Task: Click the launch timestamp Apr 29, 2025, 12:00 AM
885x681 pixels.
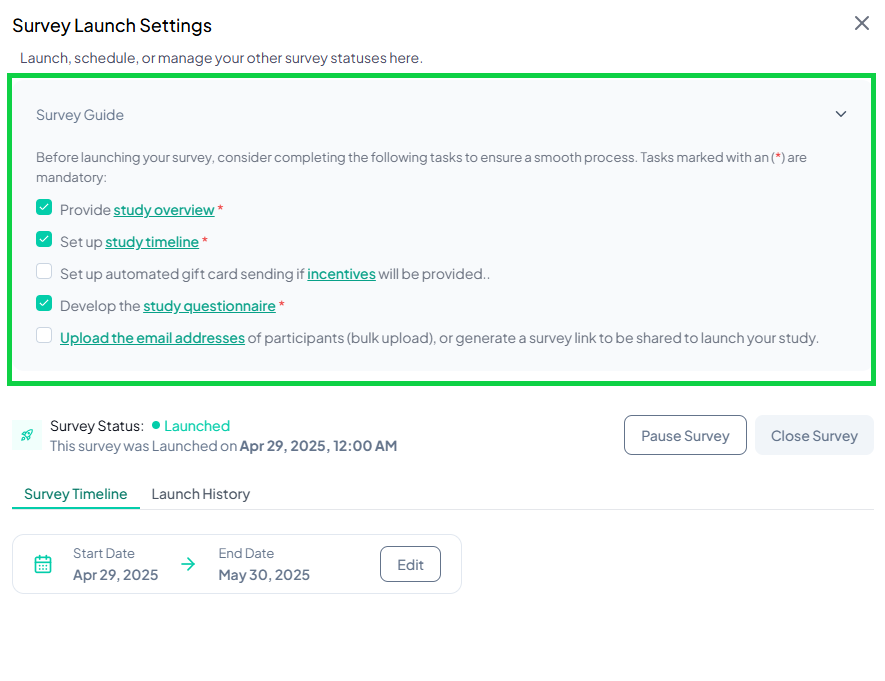Action: pyautogui.click(x=318, y=446)
